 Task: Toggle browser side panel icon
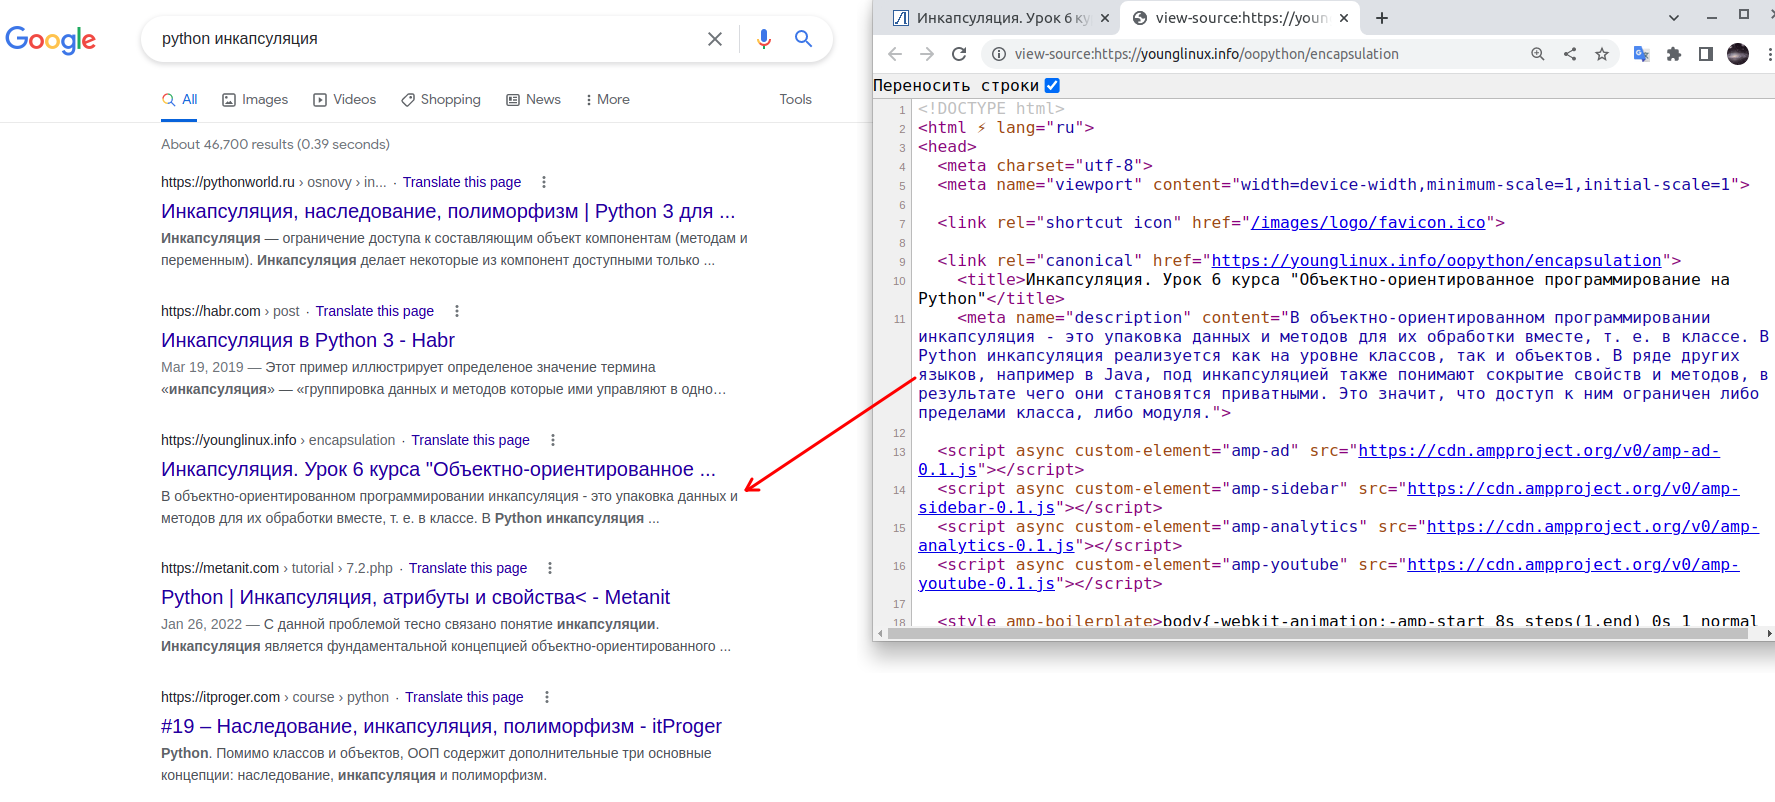click(1706, 54)
